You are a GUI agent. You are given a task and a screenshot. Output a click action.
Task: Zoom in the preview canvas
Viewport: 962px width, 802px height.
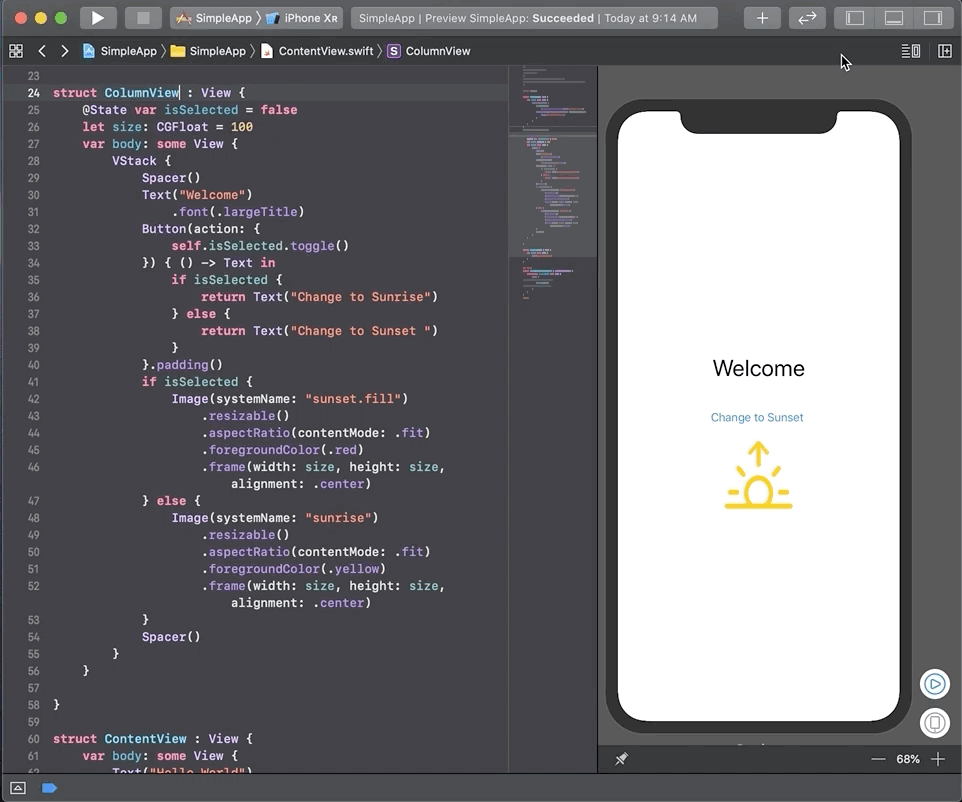coord(937,759)
